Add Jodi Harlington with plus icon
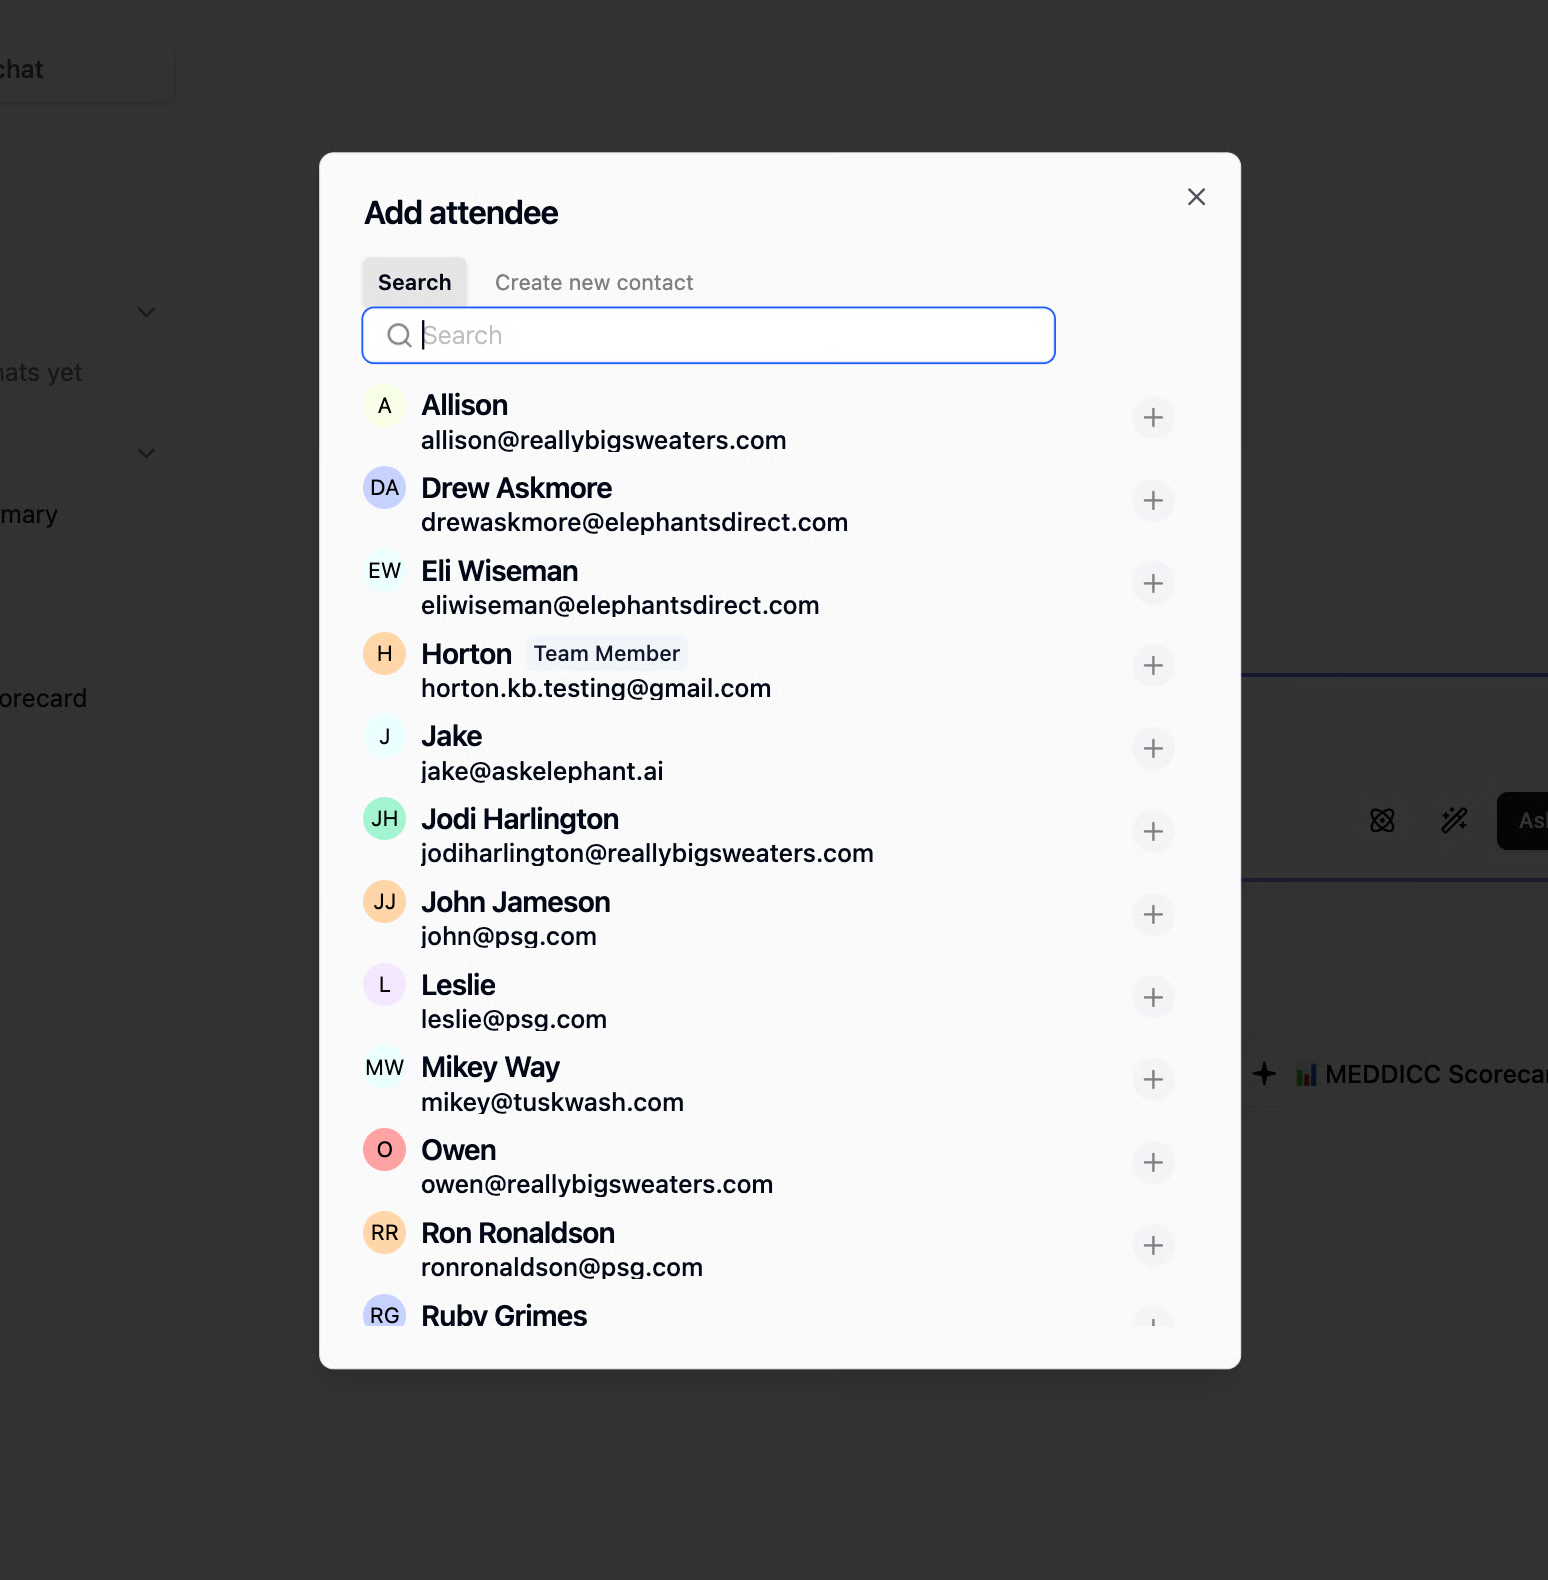 1153,832
